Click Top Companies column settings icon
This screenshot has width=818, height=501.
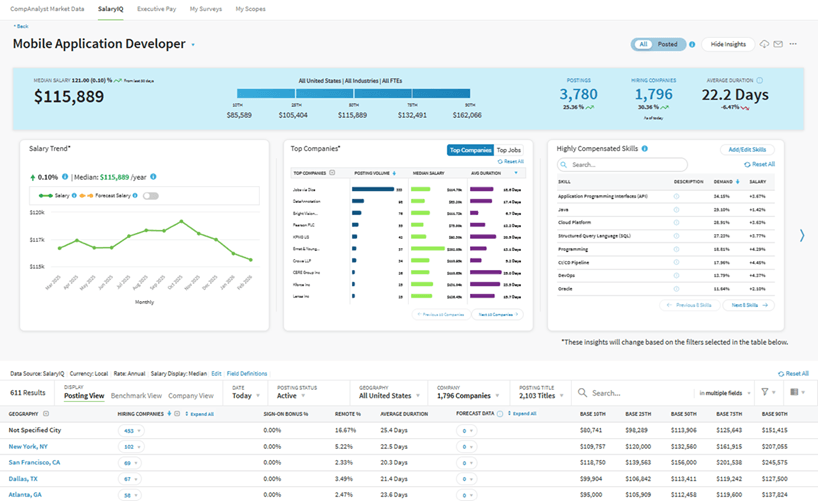point(332,173)
